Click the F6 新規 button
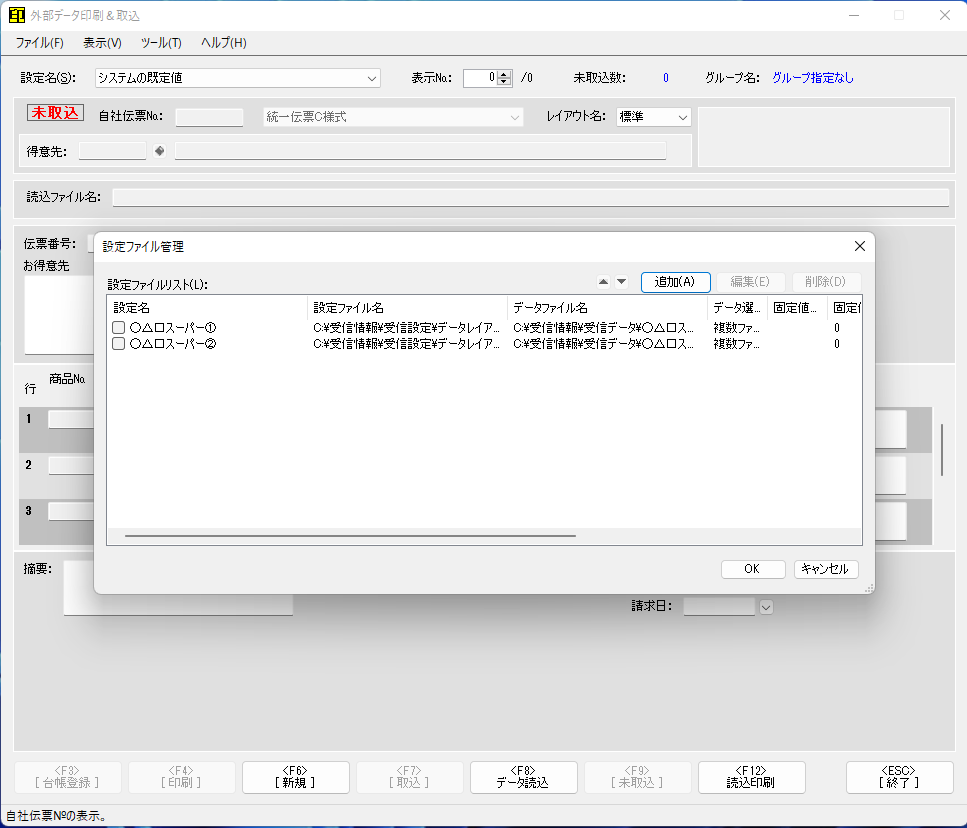 (295, 777)
